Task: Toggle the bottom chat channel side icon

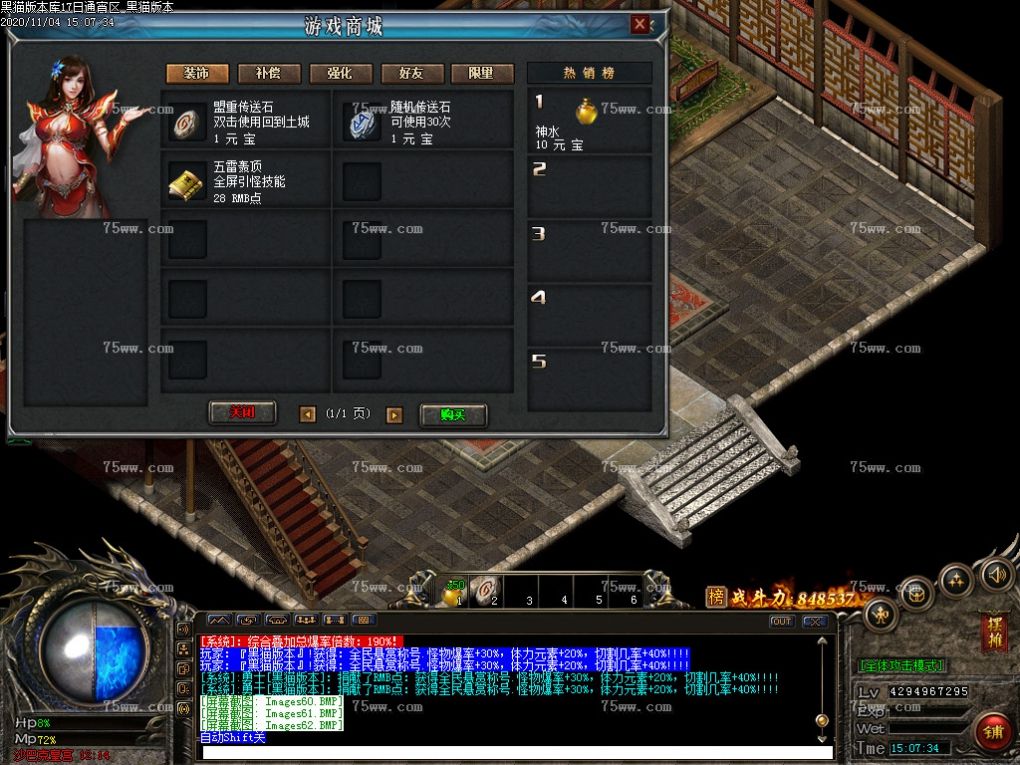Action: click(x=183, y=709)
